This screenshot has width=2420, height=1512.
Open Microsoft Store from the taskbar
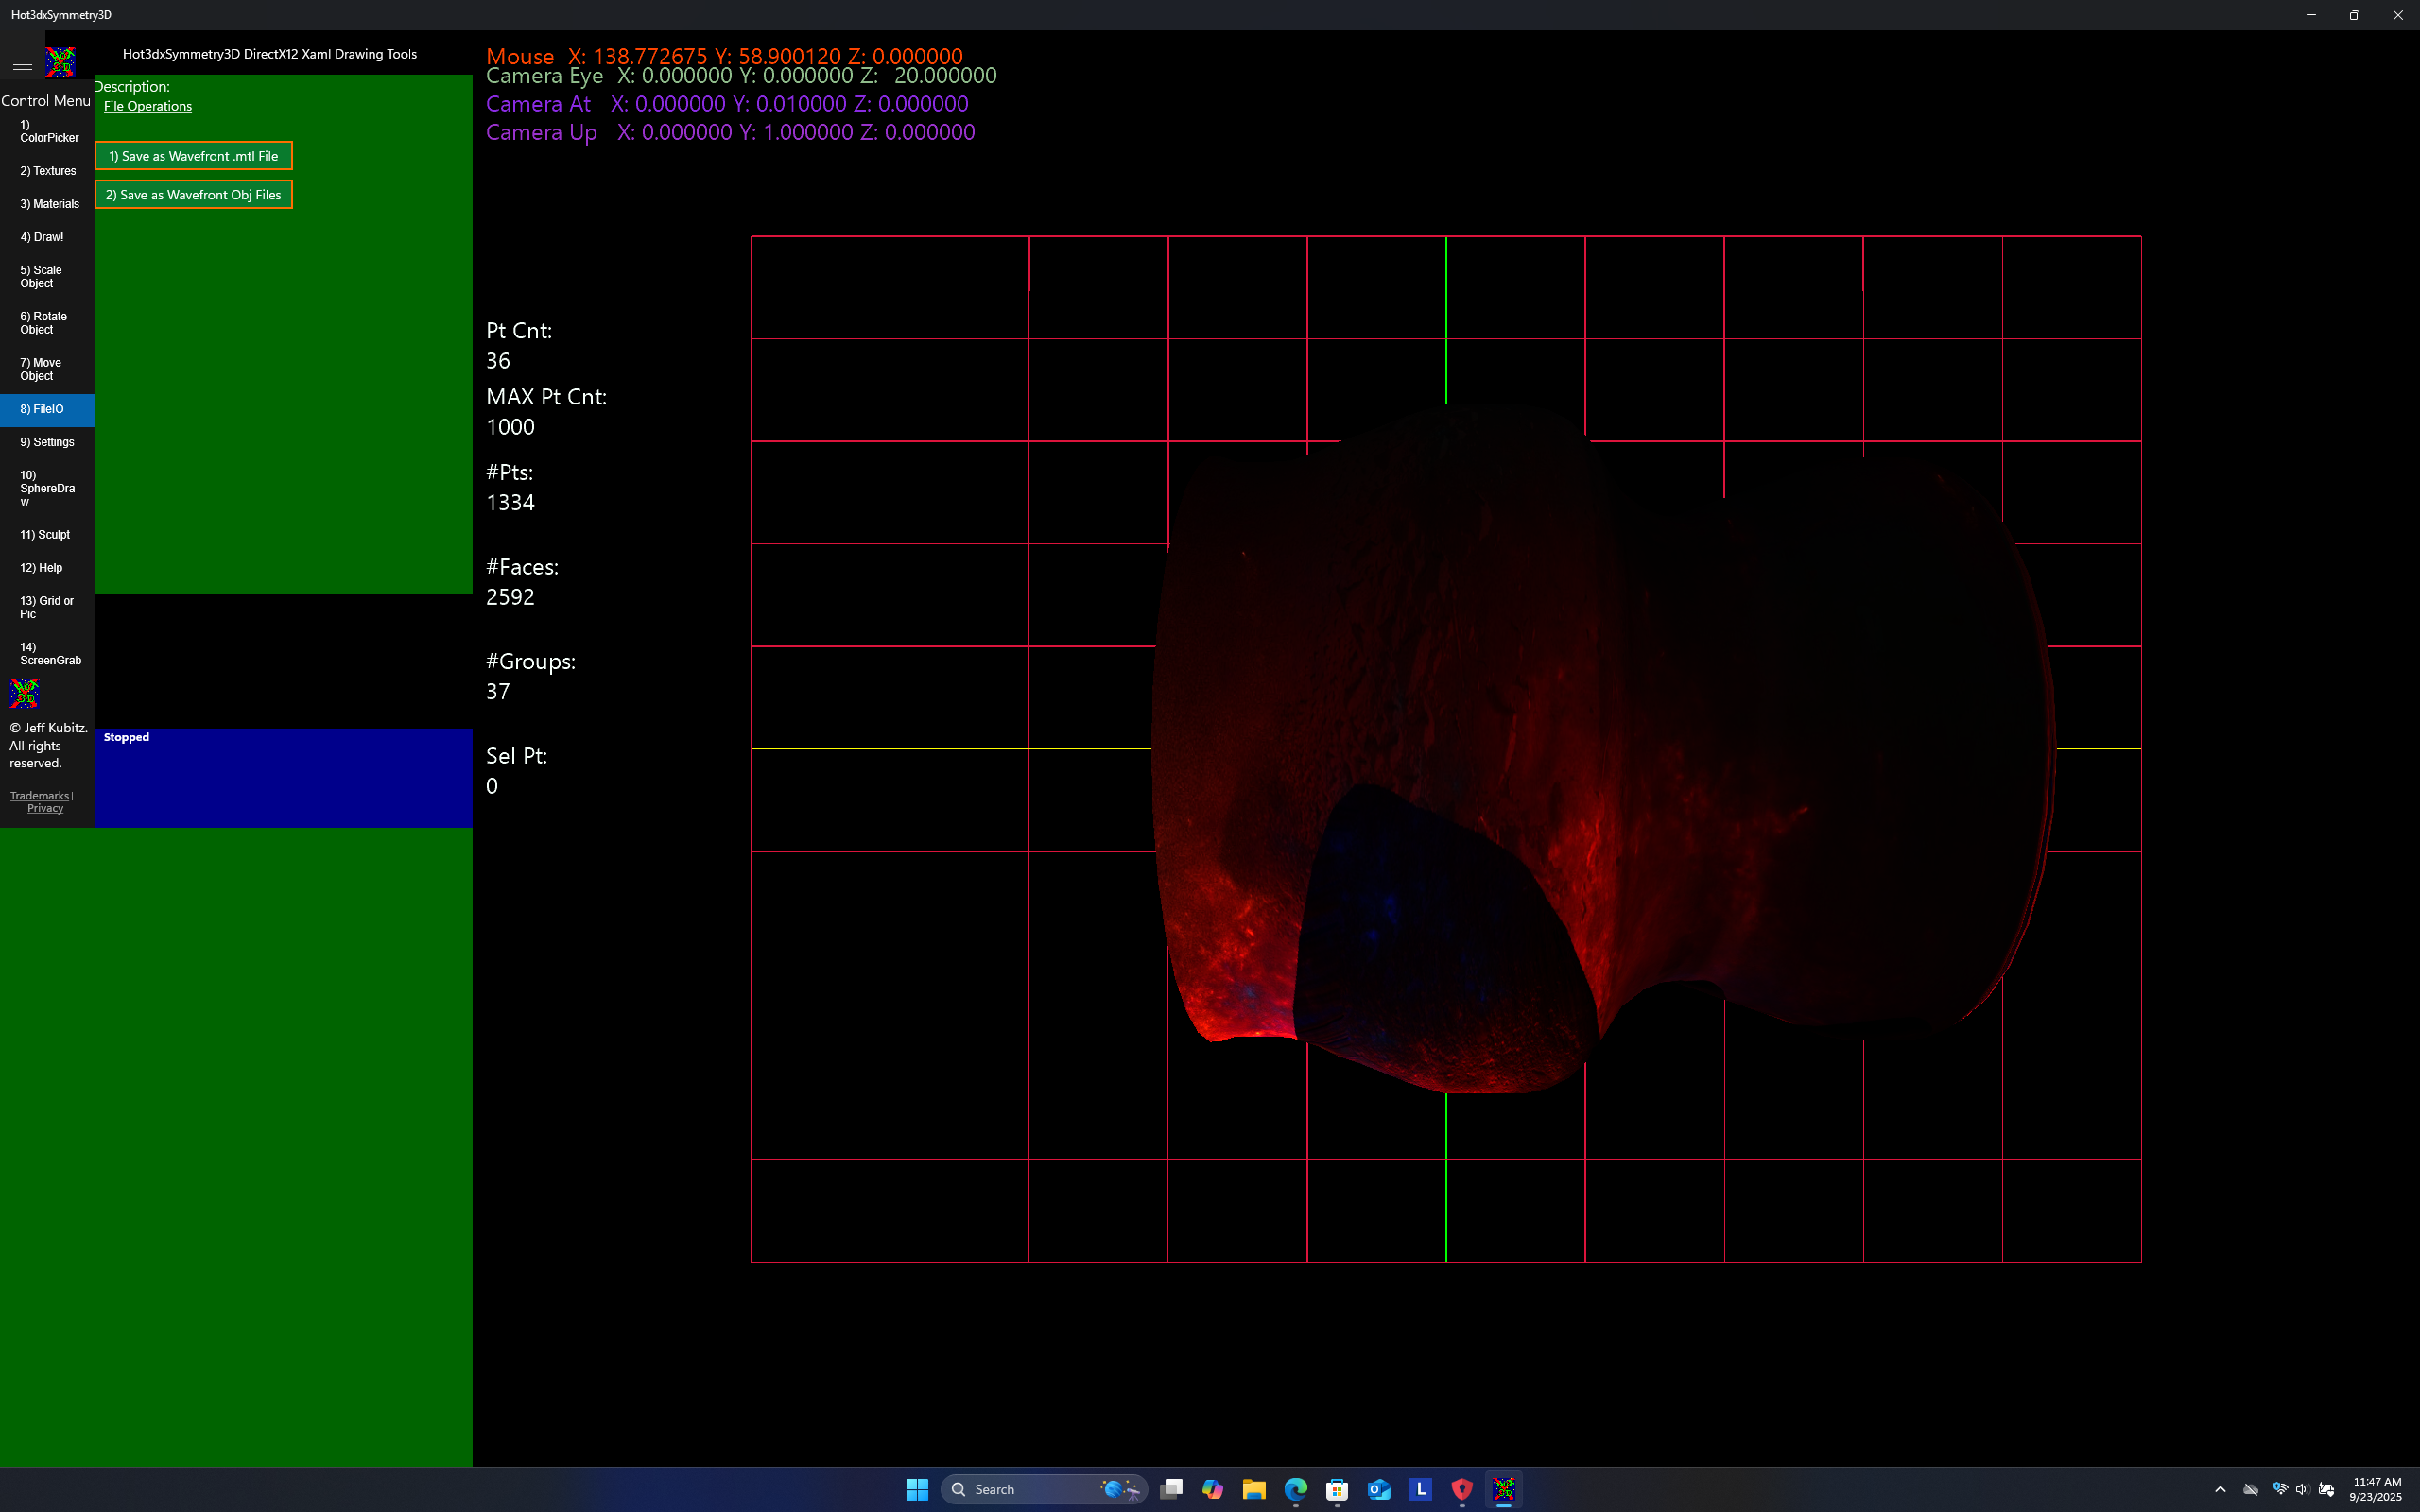(1337, 1489)
